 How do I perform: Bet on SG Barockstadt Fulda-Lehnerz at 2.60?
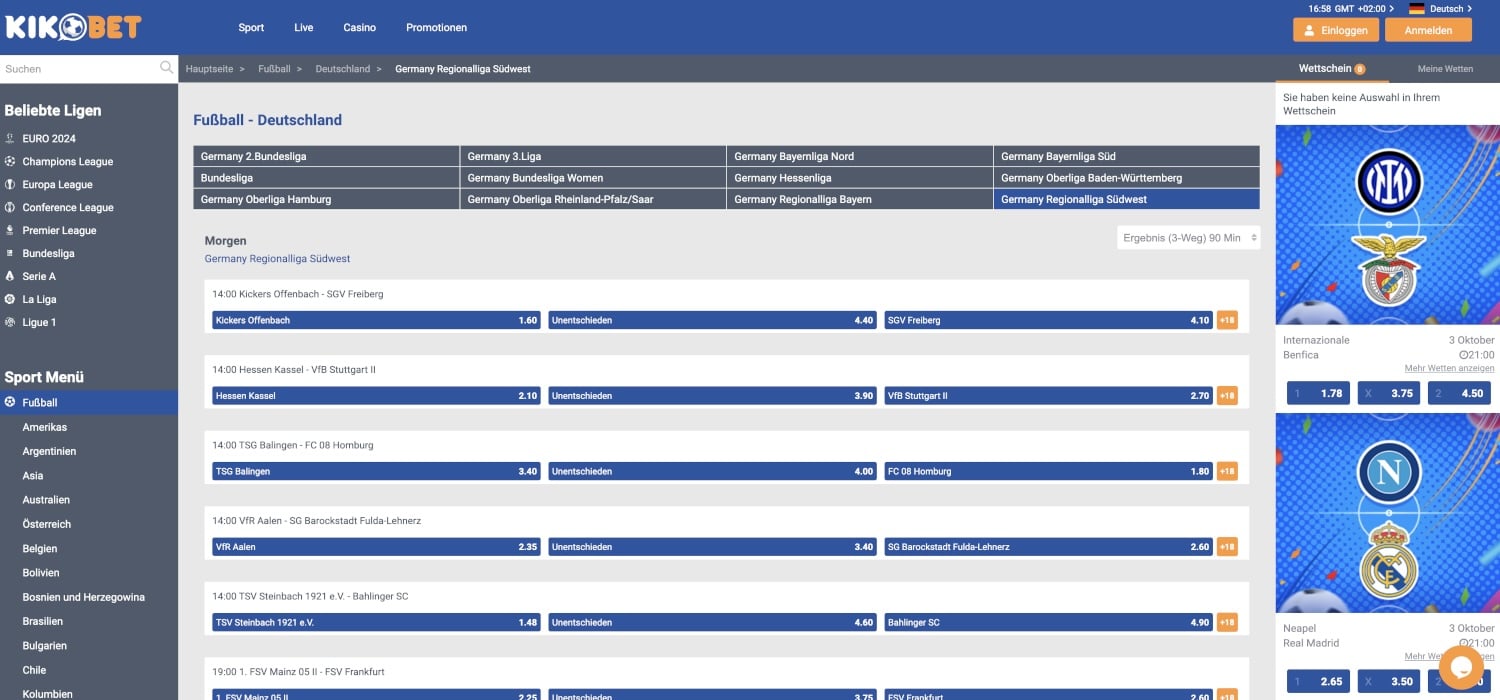click(1049, 547)
